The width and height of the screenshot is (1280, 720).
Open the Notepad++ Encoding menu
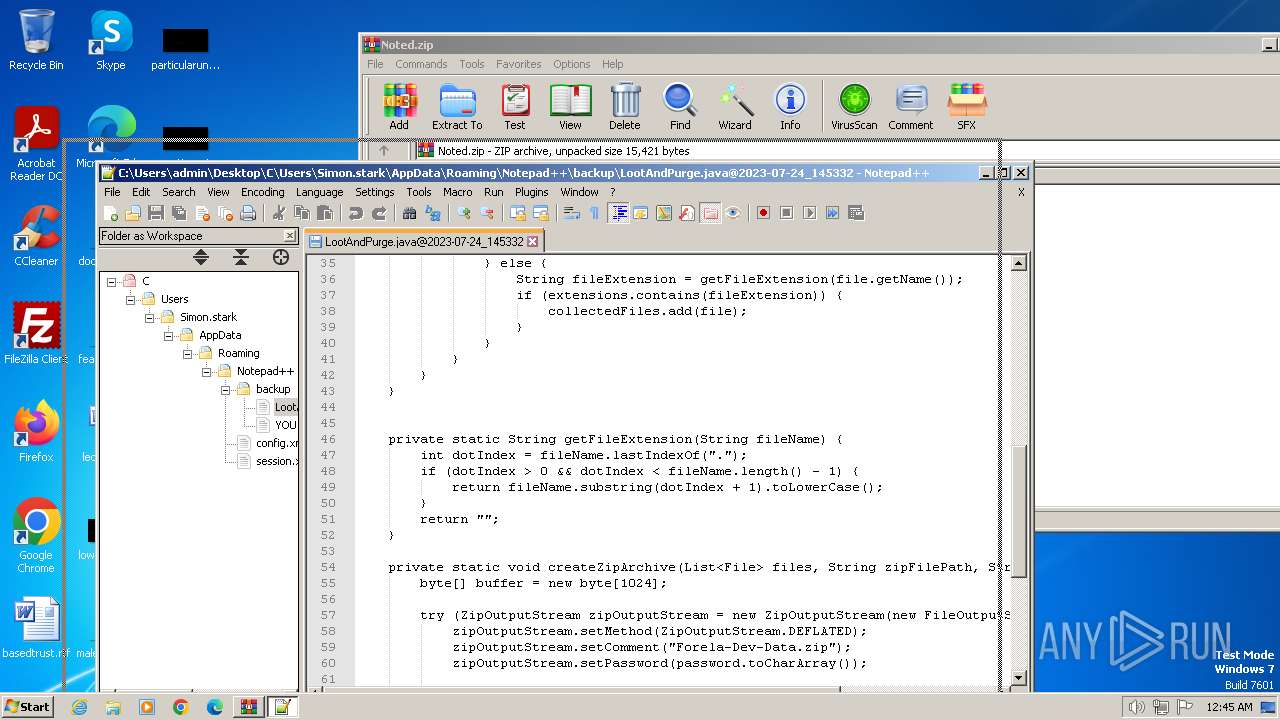point(263,192)
